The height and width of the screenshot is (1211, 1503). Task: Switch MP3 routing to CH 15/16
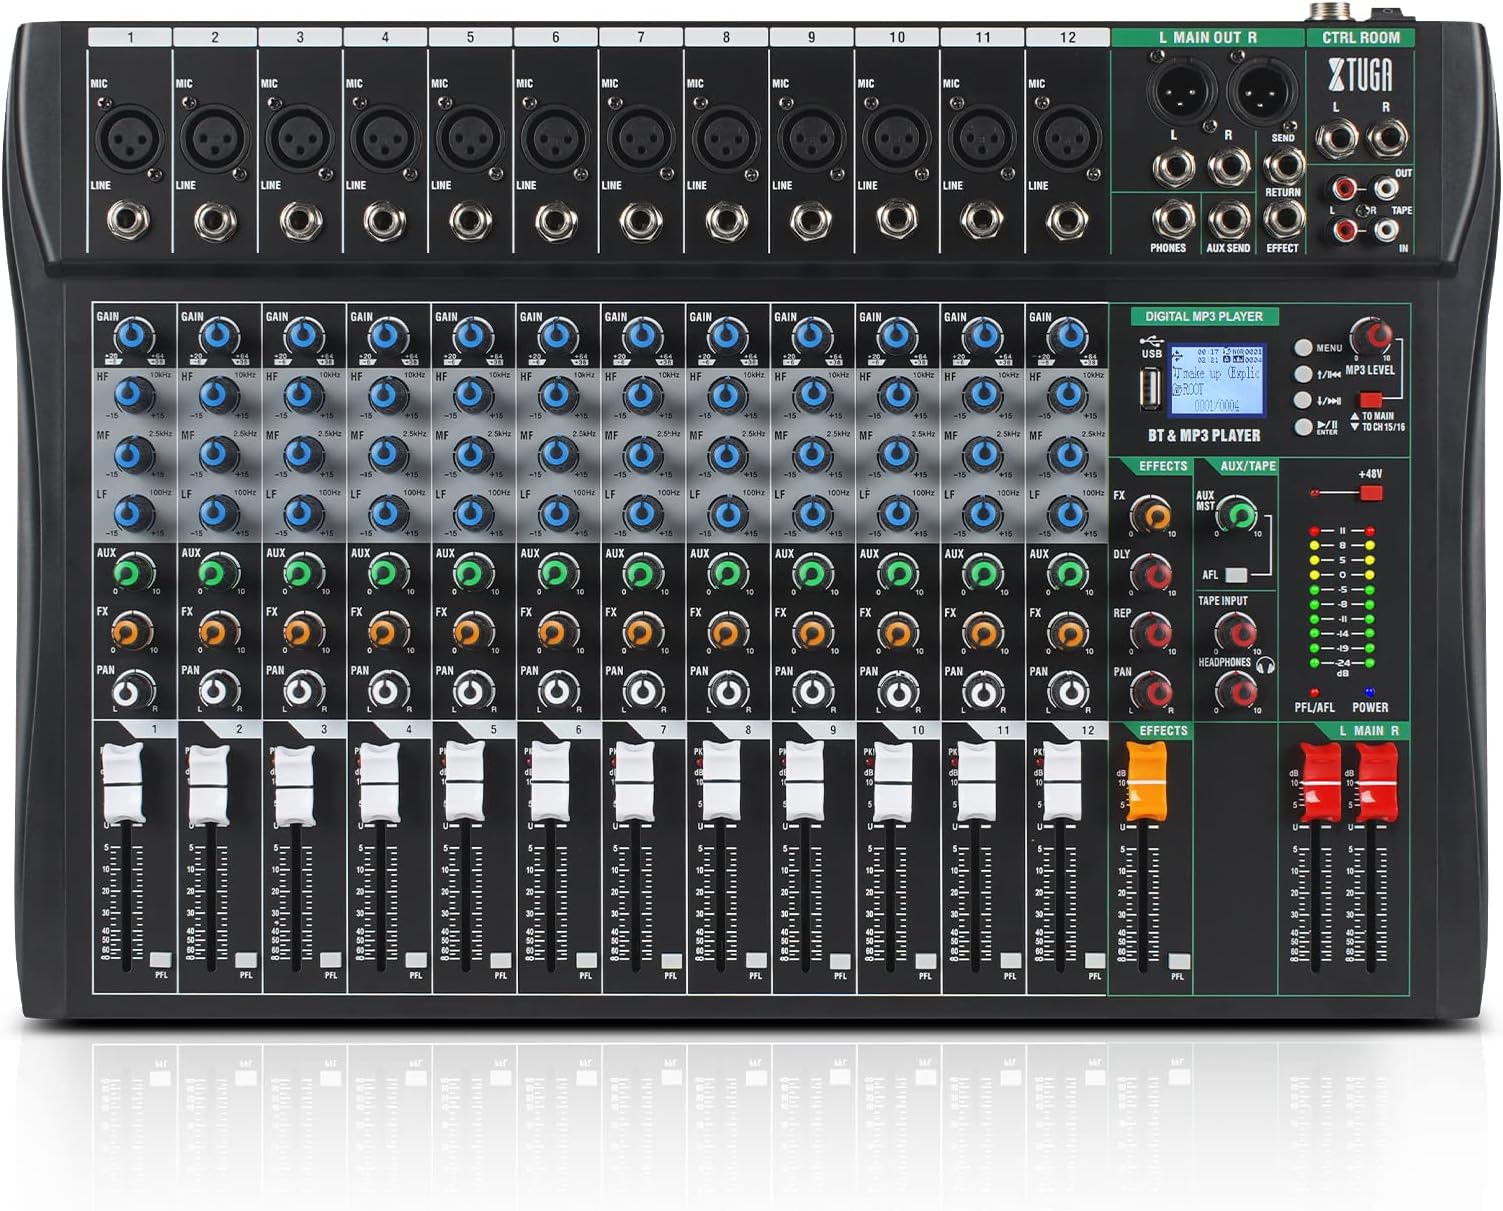1371,402
